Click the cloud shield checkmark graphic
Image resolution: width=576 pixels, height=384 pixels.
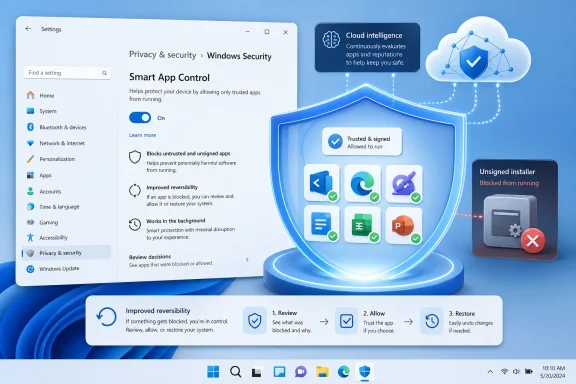click(x=474, y=61)
